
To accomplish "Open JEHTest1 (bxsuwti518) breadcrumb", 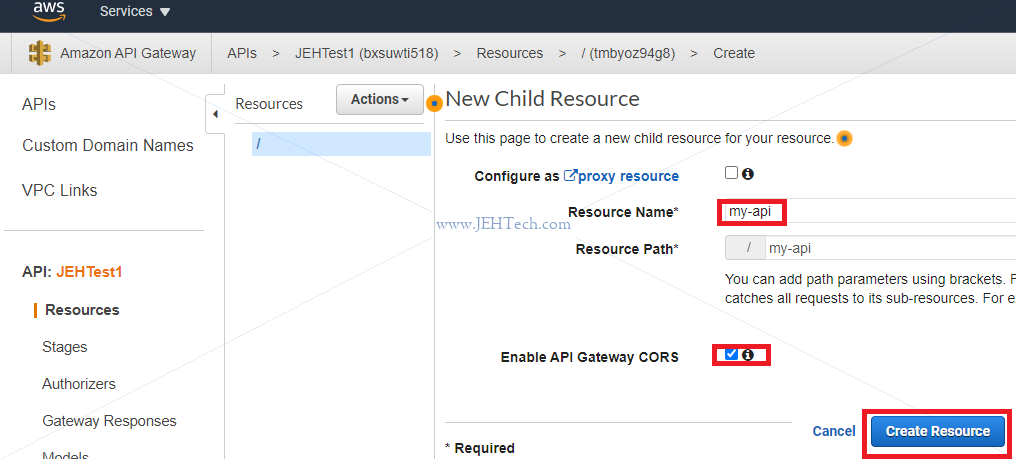I will [367, 53].
